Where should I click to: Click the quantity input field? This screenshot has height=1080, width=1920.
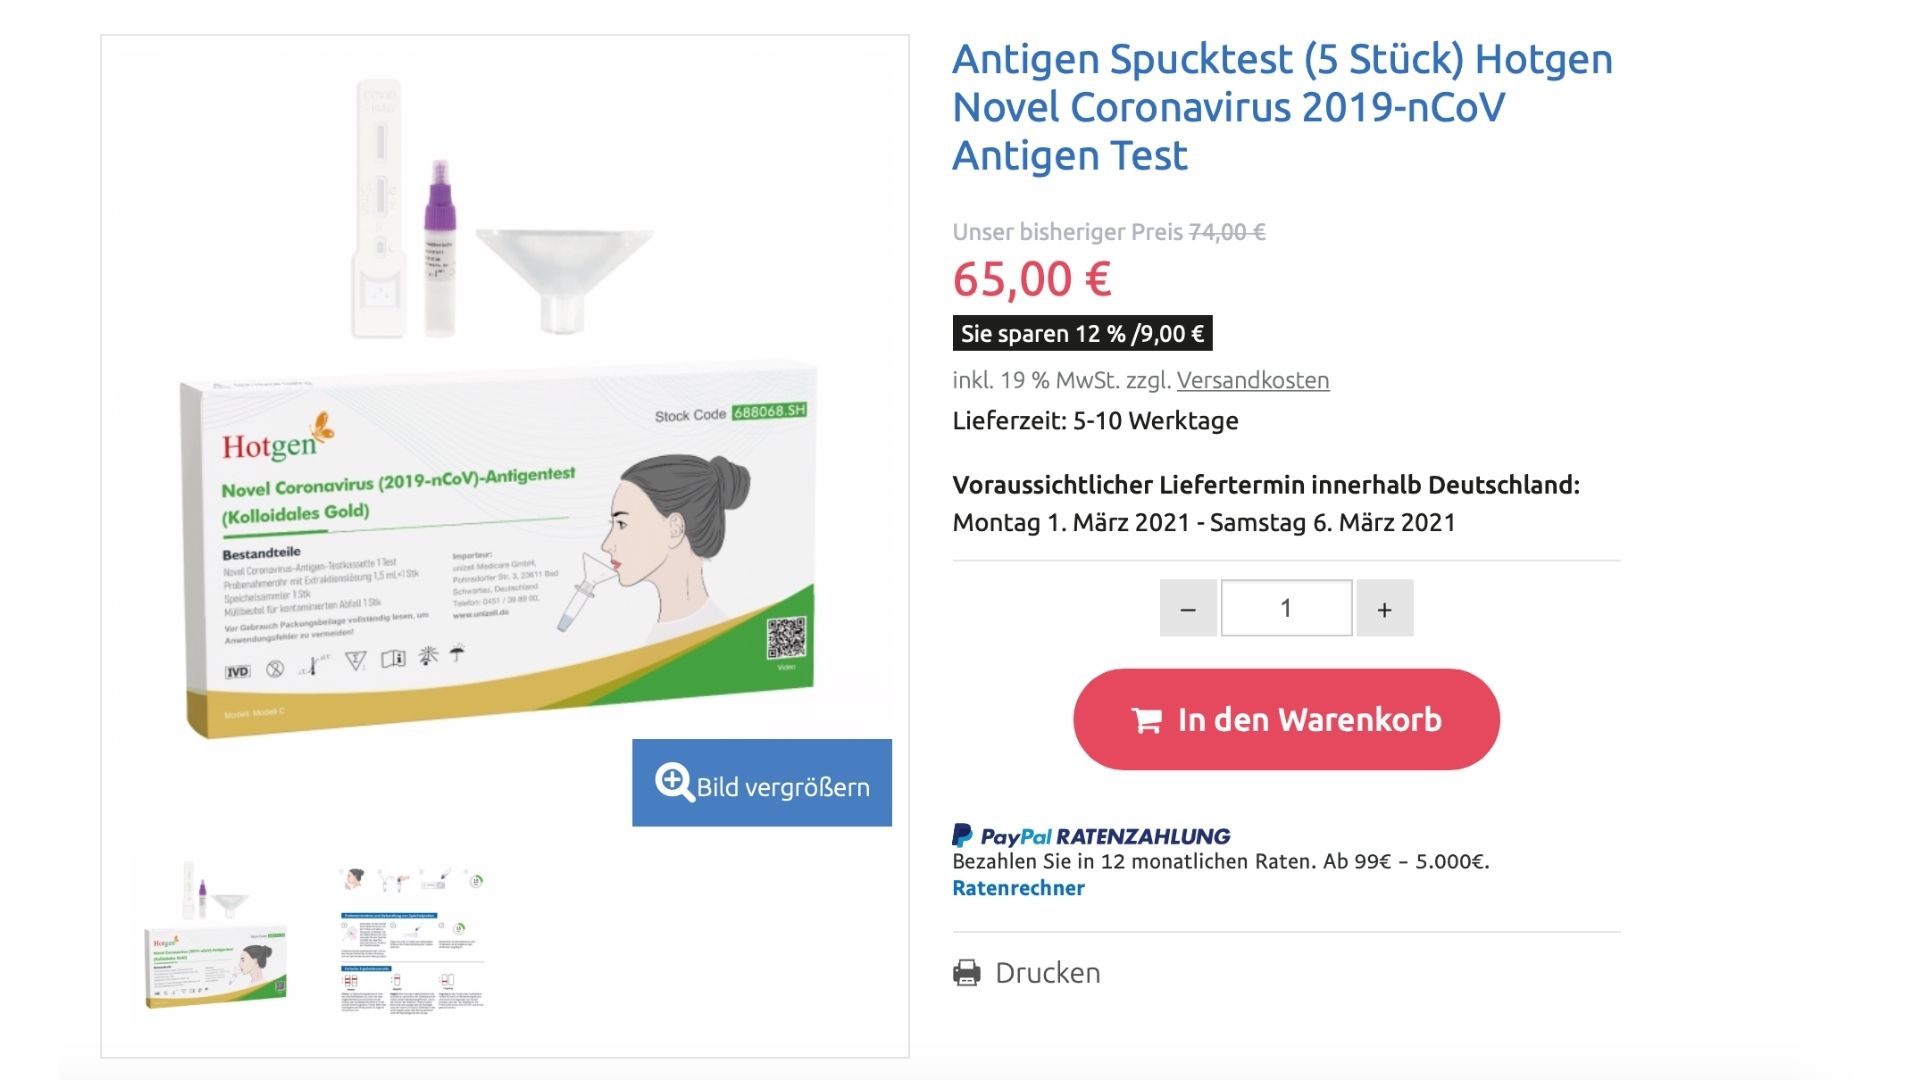1287,608
